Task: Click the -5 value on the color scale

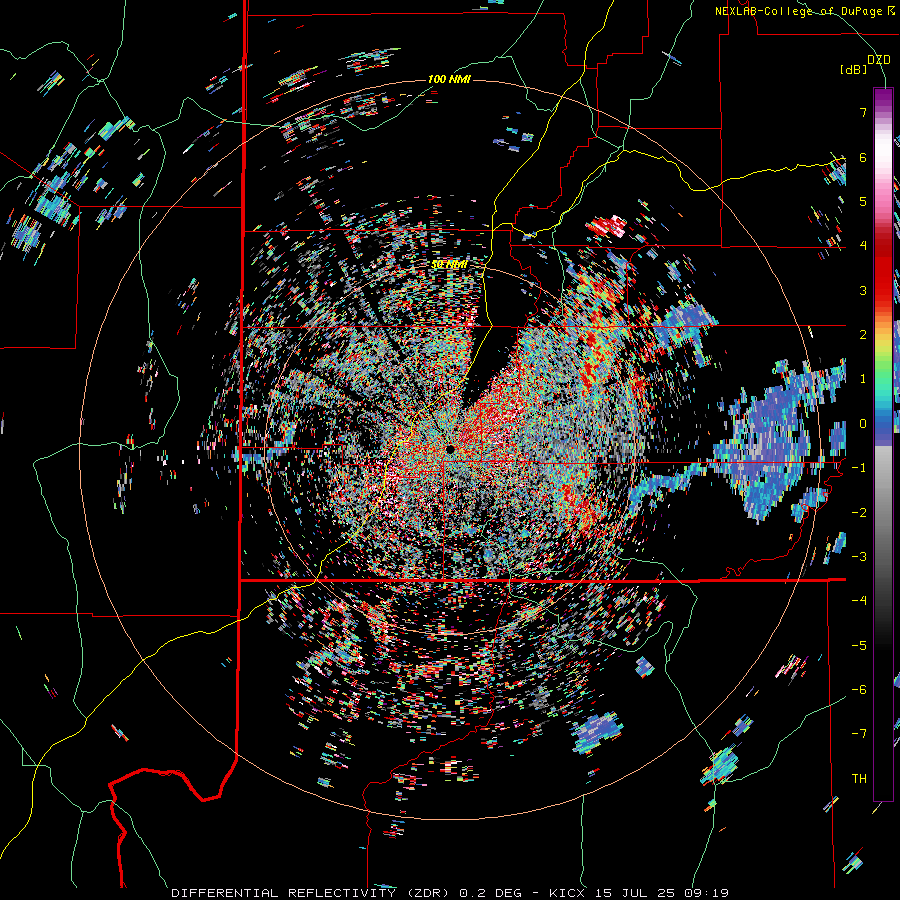Action: 859,645
